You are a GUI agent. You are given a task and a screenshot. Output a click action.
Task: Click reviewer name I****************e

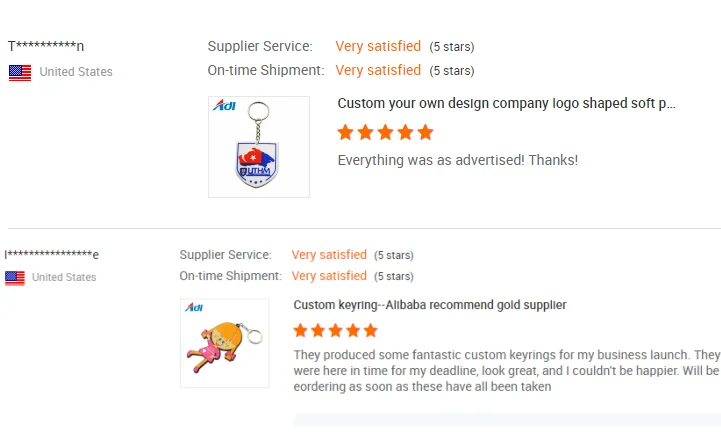click(52, 255)
